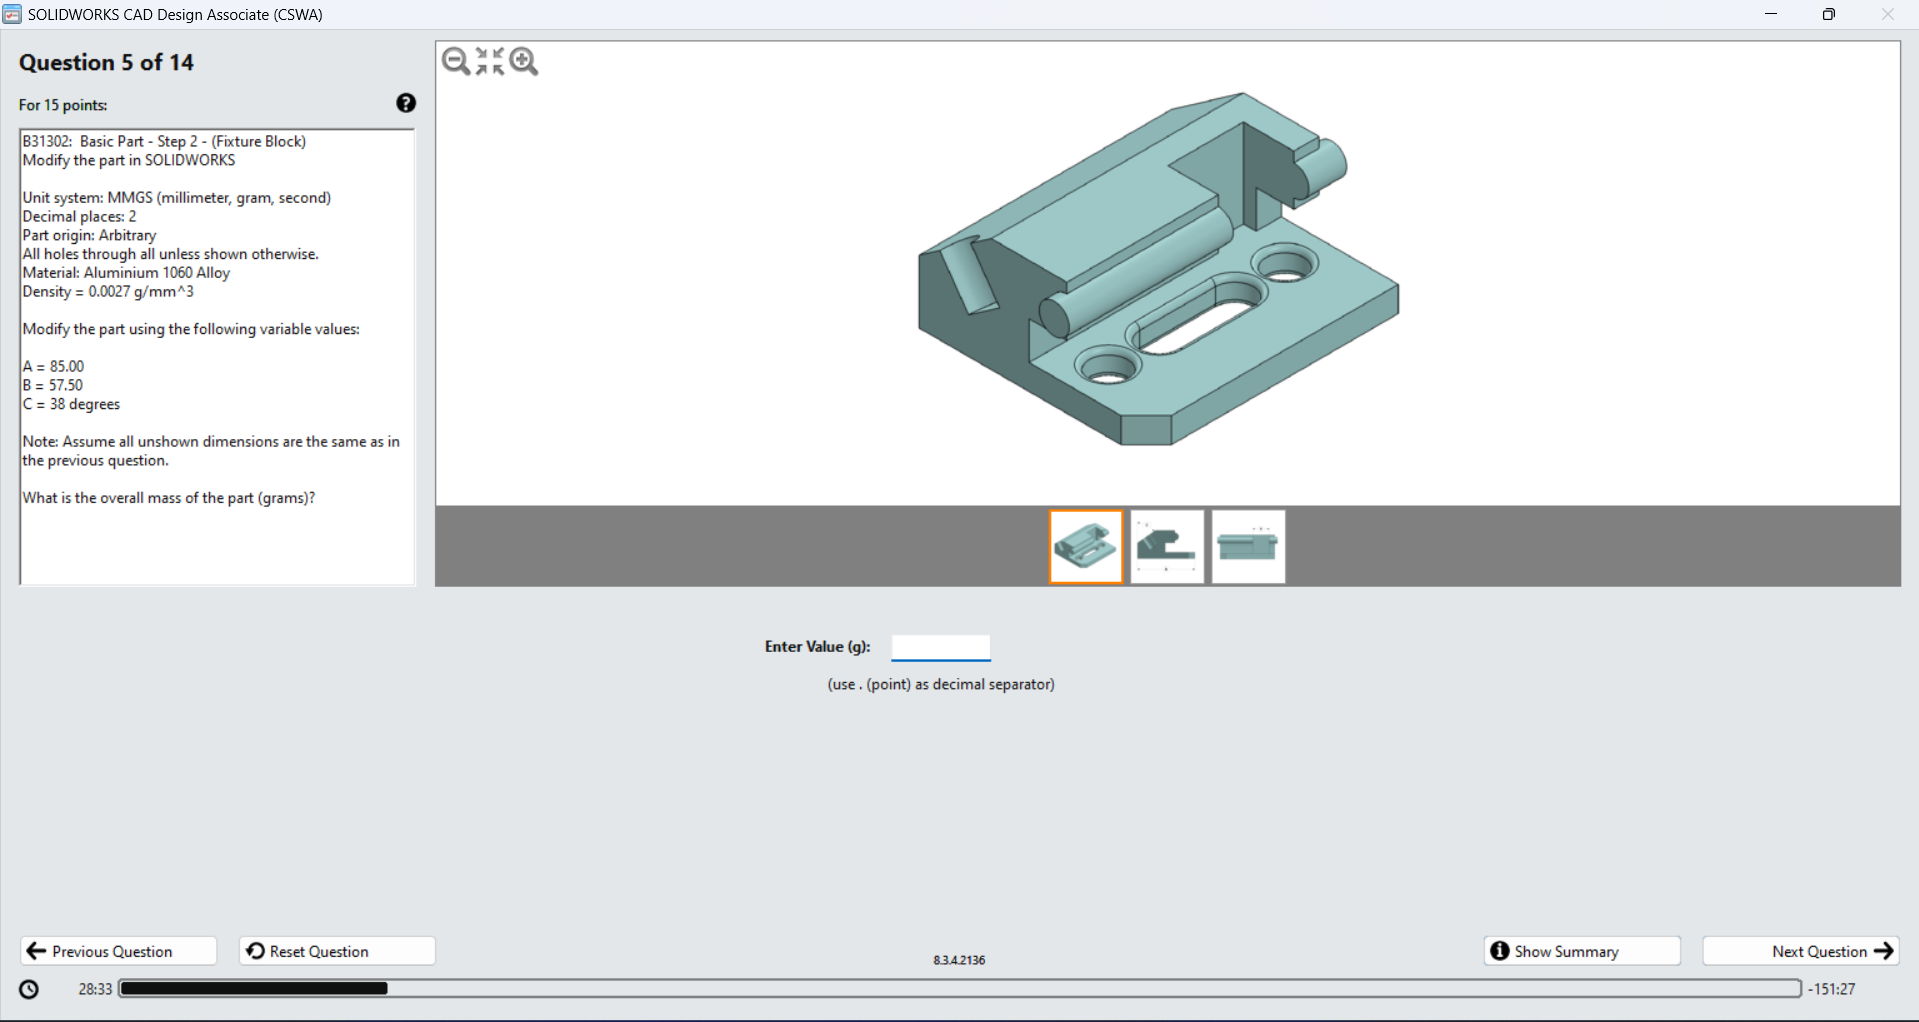Open the front-view drawing thumbnail
The height and width of the screenshot is (1022, 1919).
coord(1248,546)
